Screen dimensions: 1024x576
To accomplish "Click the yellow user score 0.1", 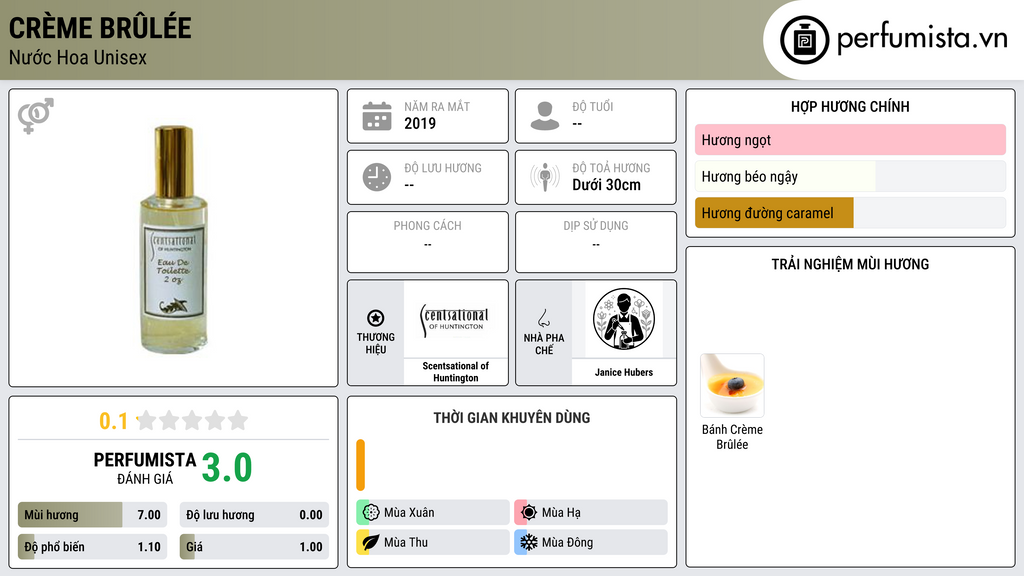I will coord(114,421).
